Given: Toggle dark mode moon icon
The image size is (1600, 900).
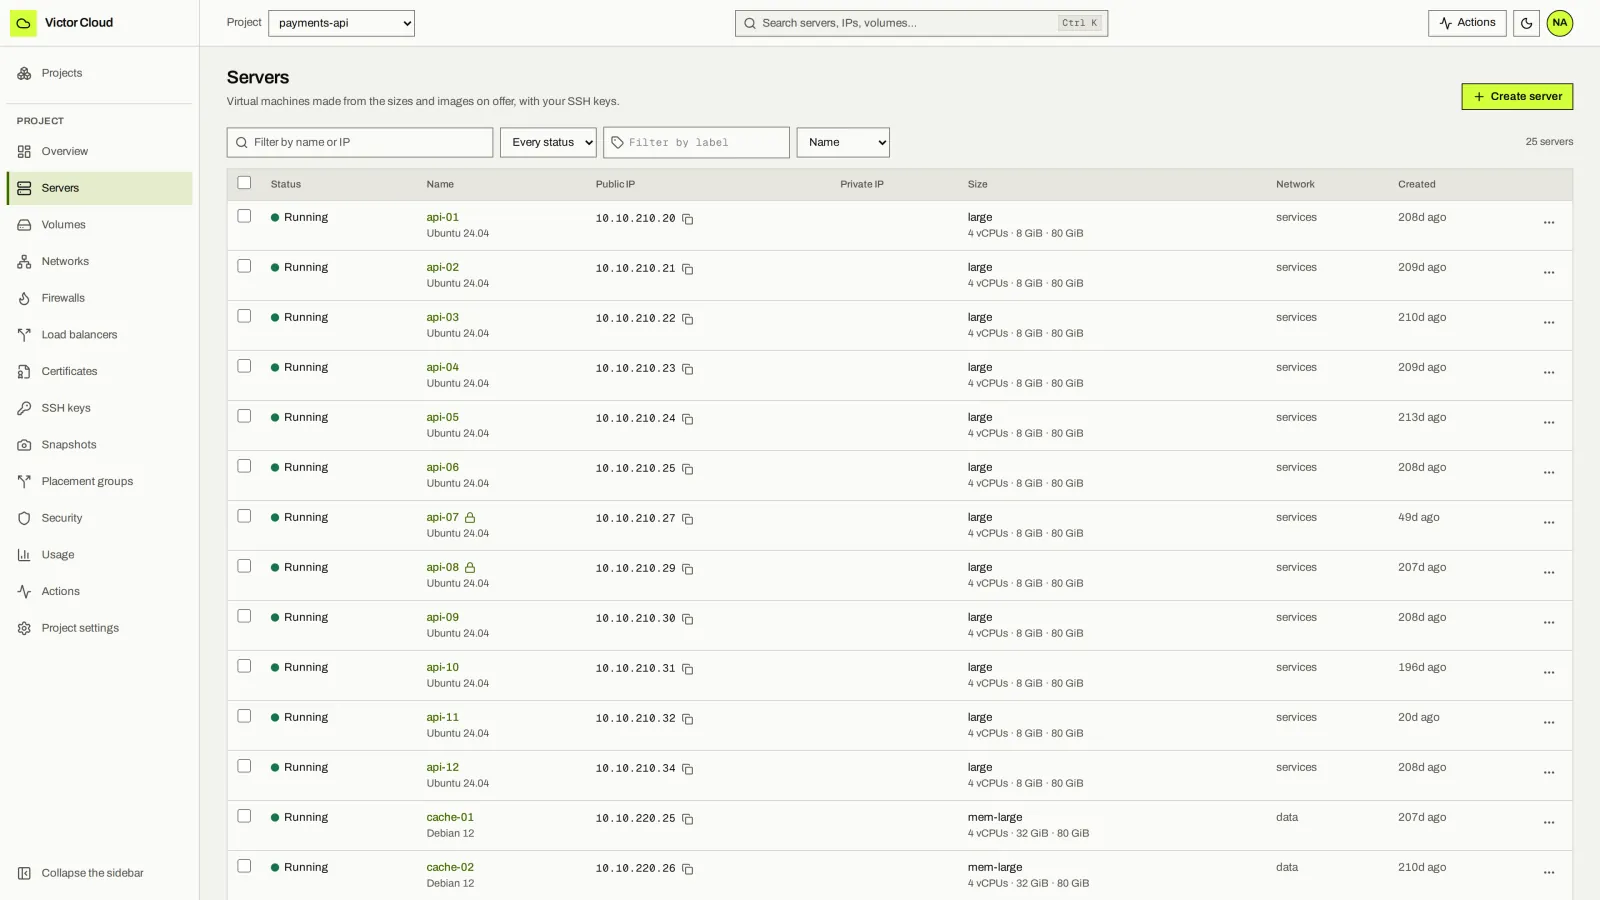Looking at the screenshot, I should click(x=1526, y=23).
